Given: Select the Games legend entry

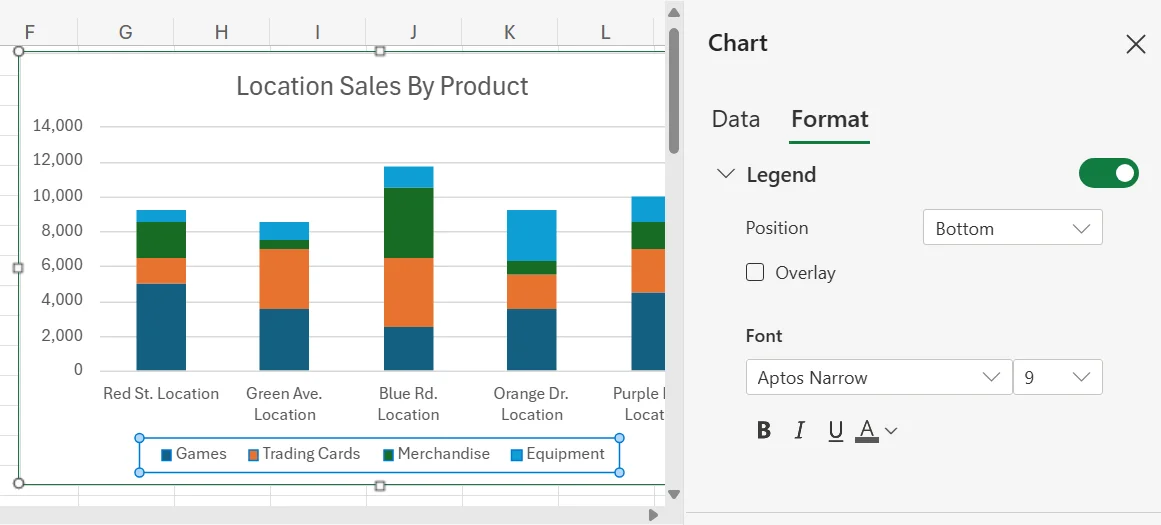Looking at the screenshot, I should point(194,454).
